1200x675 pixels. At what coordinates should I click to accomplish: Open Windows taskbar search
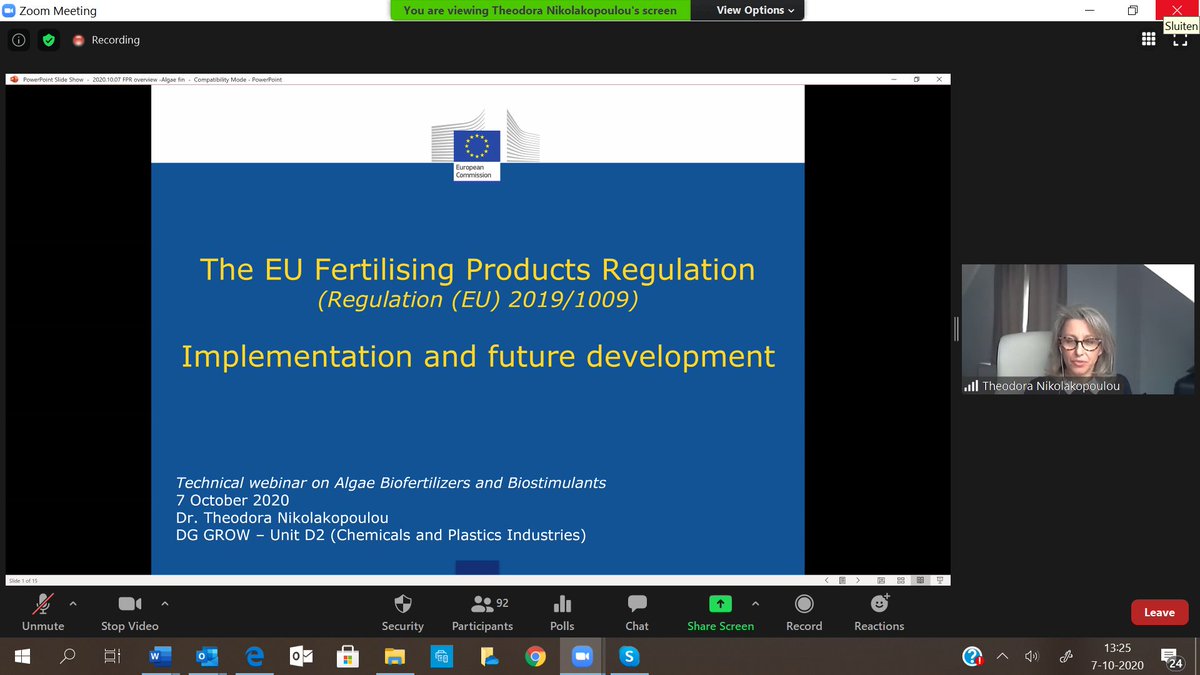pos(68,656)
